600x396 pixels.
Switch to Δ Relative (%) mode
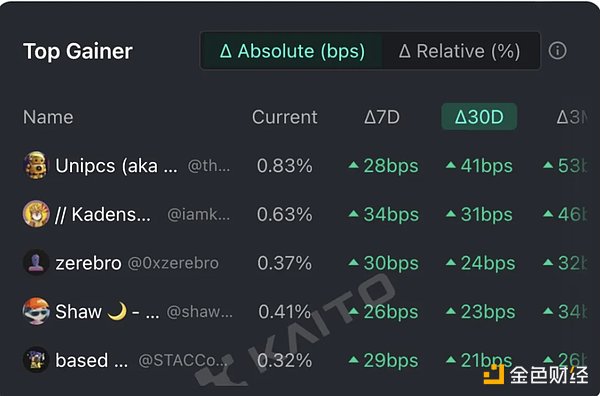tap(460, 51)
